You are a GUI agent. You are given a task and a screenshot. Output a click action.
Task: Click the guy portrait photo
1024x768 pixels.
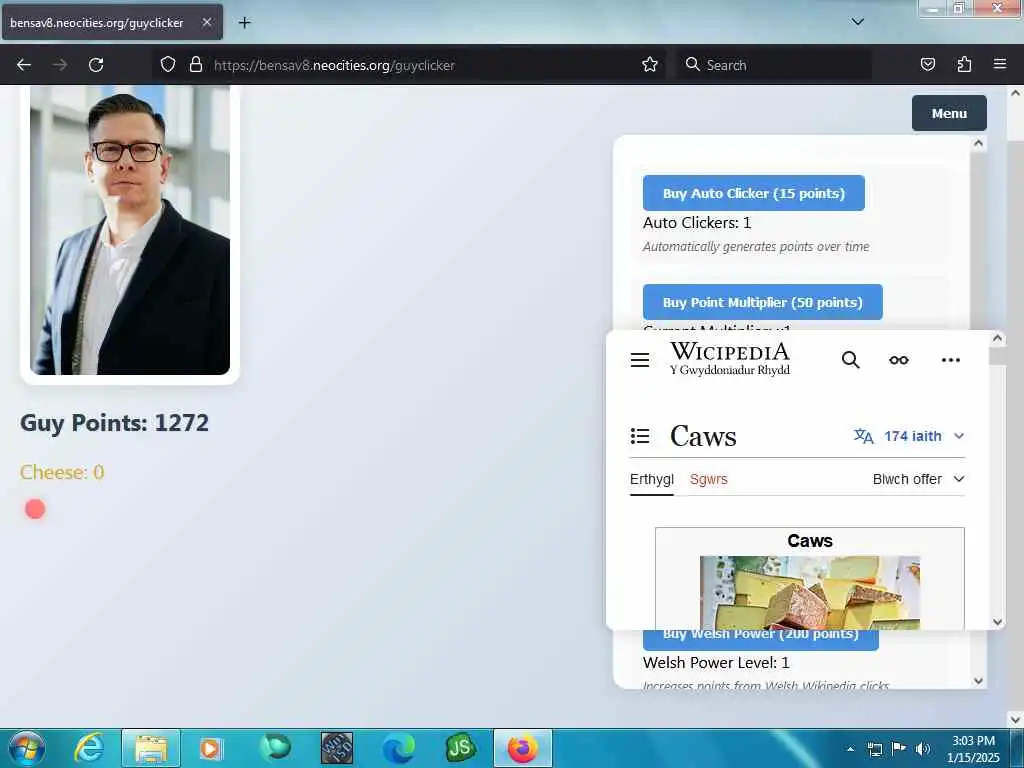(x=130, y=230)
